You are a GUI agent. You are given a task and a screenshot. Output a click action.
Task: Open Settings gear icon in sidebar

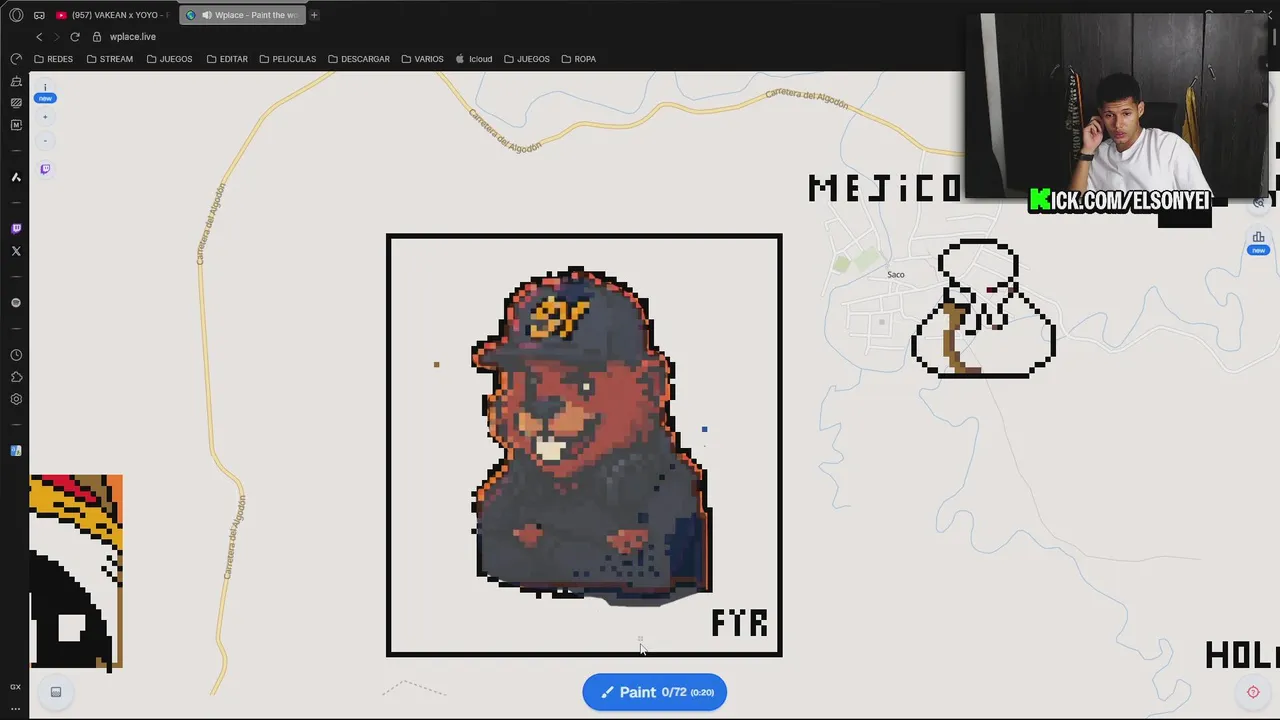[16, 399]
